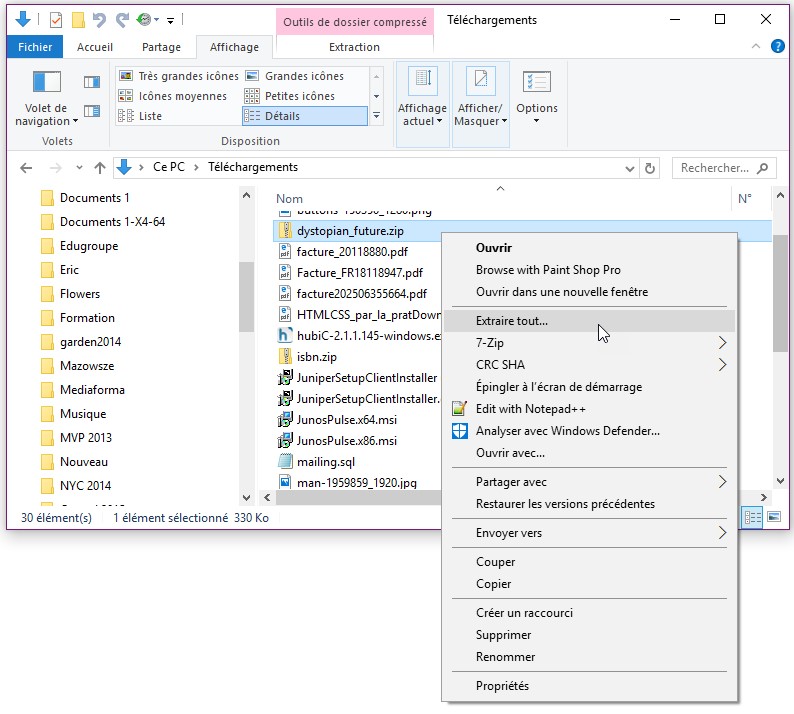Click Téléchargements in the address breadcrumb
Image resolution: width=794 pixels, height=714 pixels.
(253, 168)
